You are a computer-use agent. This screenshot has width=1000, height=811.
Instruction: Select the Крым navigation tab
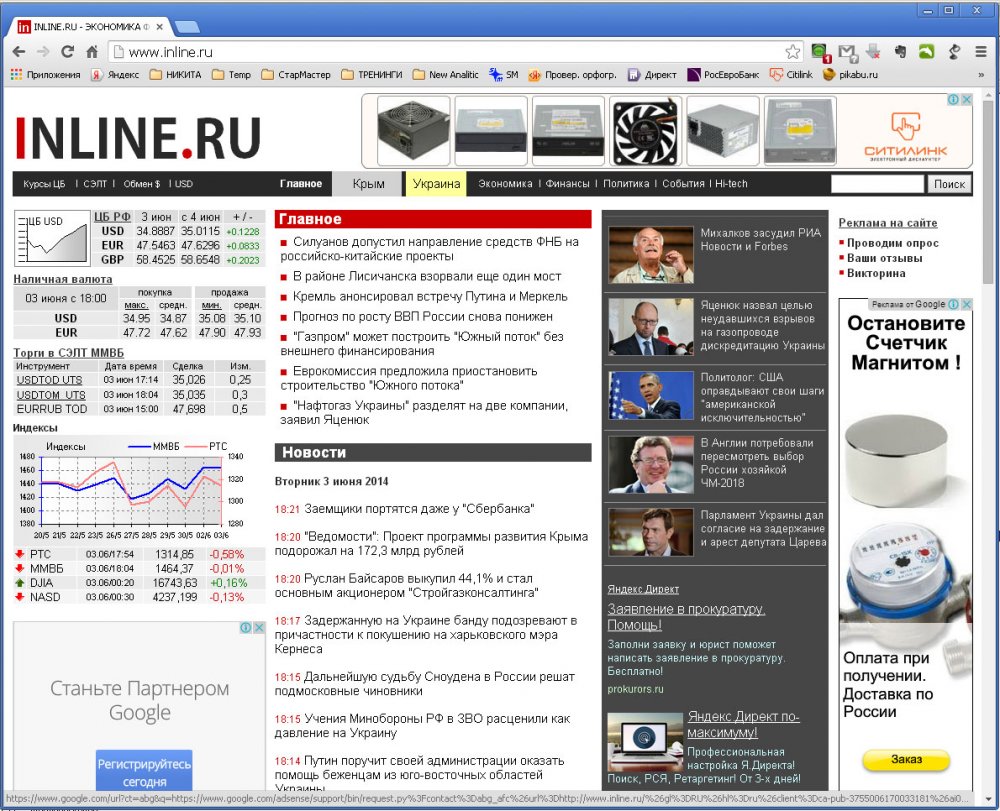pos(369,184)
